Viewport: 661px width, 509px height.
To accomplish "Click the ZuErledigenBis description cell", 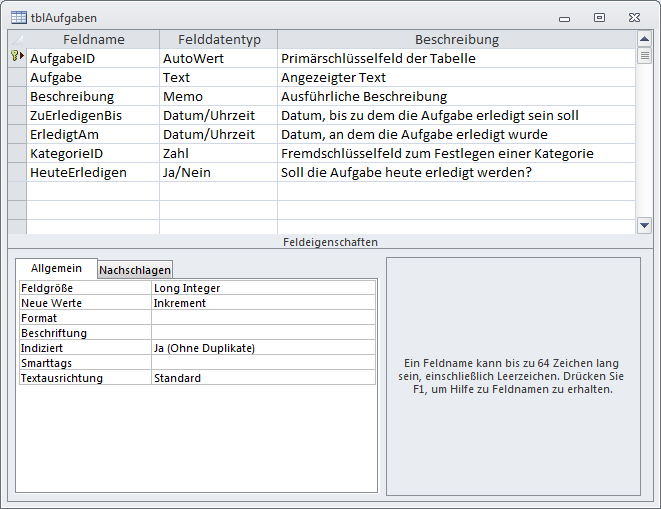I will coord(456,115).
